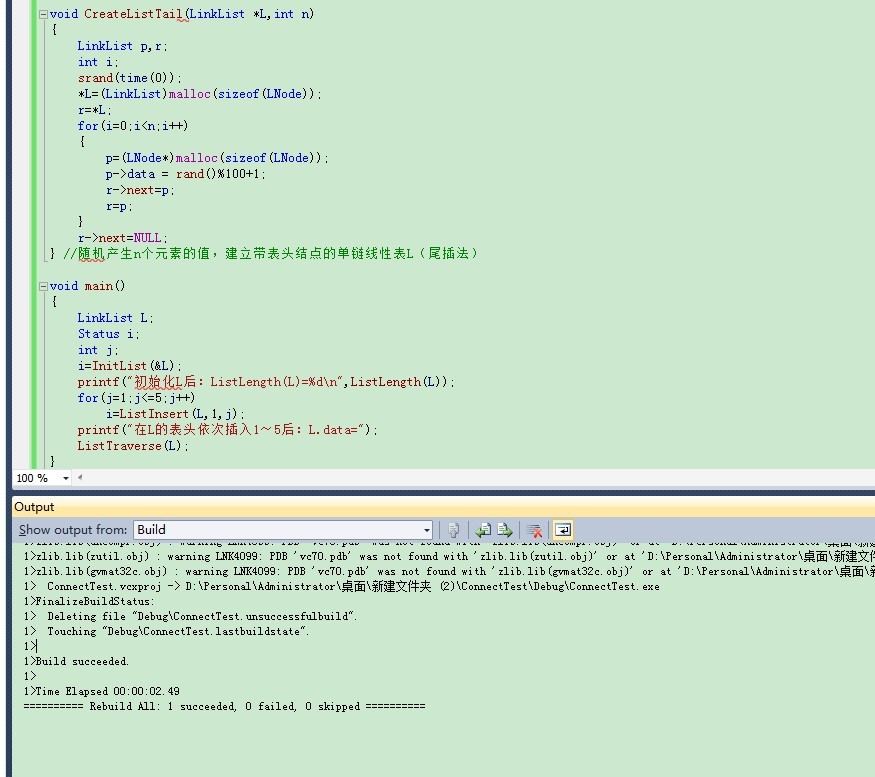The height and width of the screenshot is (777, 875).
Task: Click the 'Deleting file' output line
Action: (x=190, y=616)
